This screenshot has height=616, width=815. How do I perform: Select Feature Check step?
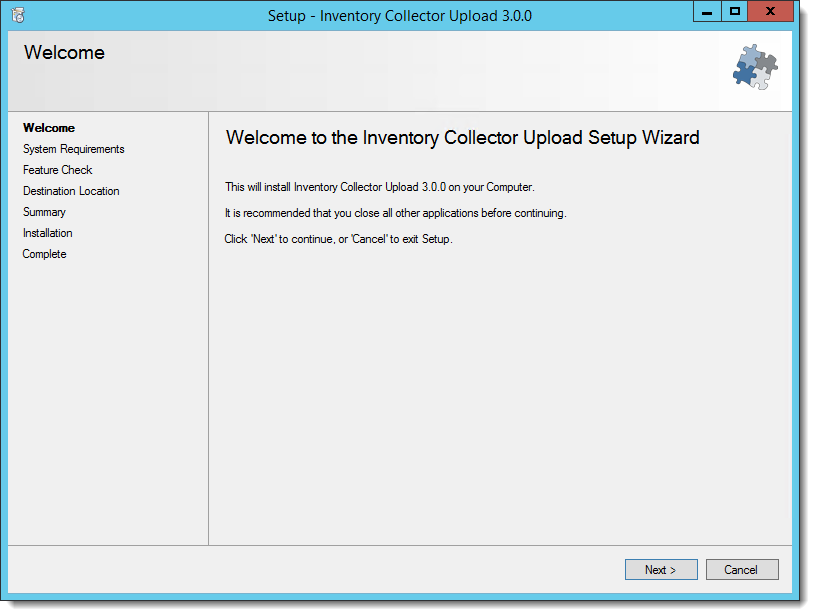click(58, 170)
